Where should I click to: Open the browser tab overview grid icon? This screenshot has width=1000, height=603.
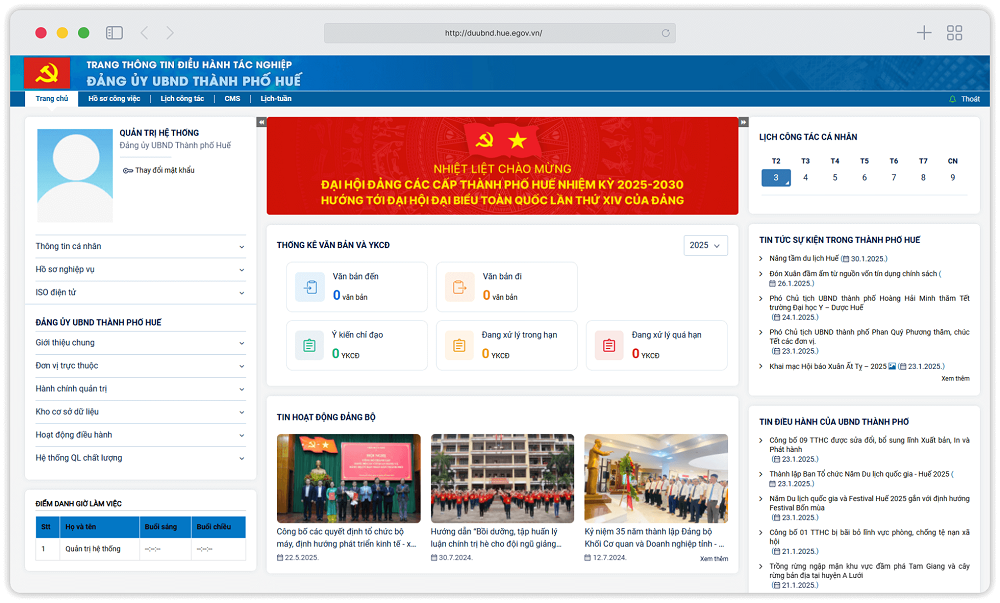point(954,33)
